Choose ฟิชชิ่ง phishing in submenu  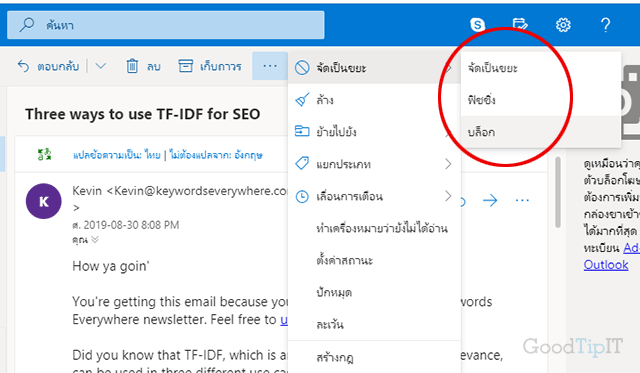(541, 100)
